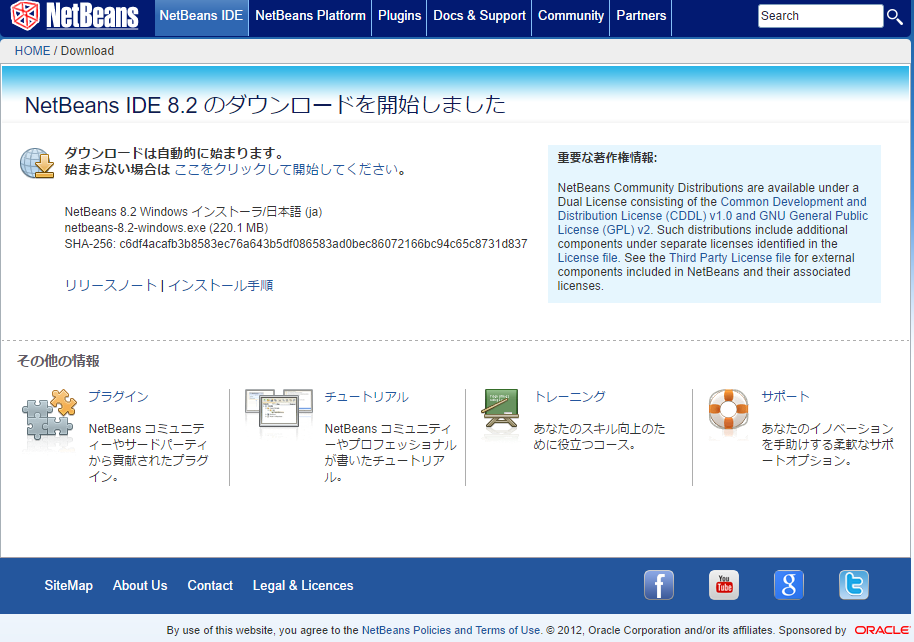Screen dimensions: 914x642
Task: Open the Facebook page icon
Action: click(659, 585)
